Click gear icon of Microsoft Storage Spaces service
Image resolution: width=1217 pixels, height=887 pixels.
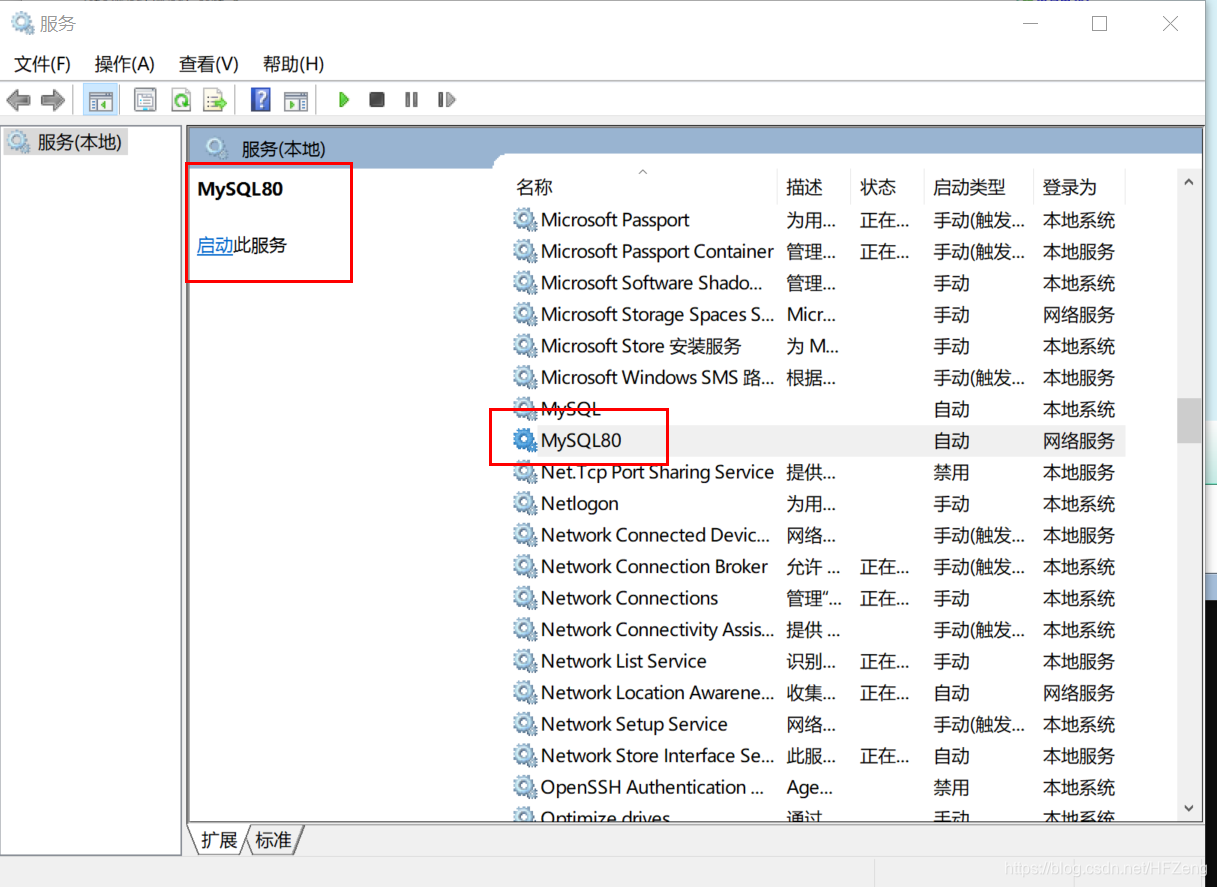[x=525, y=314]
